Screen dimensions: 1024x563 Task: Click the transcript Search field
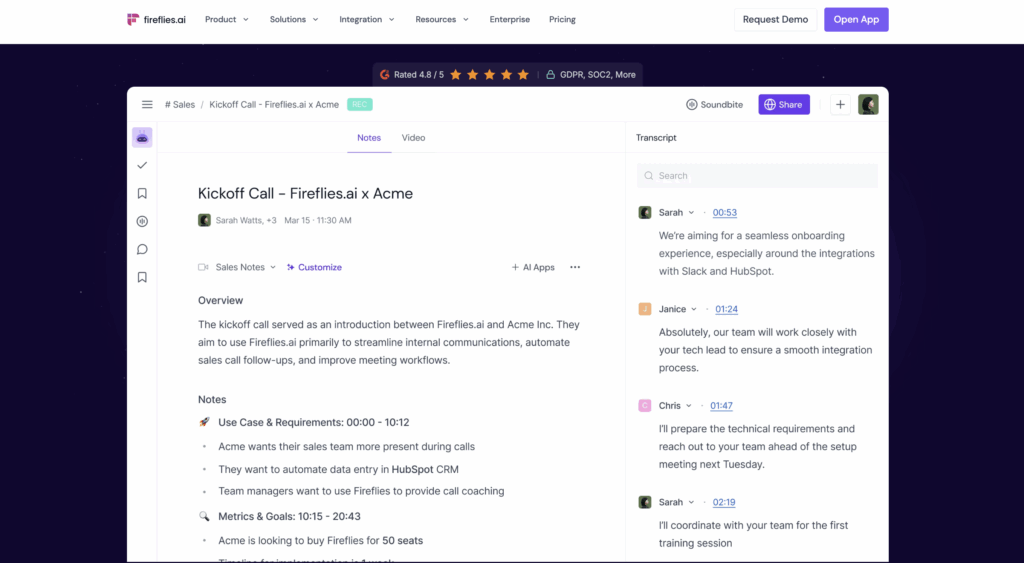pyautogui.click(x=757, y=176)
